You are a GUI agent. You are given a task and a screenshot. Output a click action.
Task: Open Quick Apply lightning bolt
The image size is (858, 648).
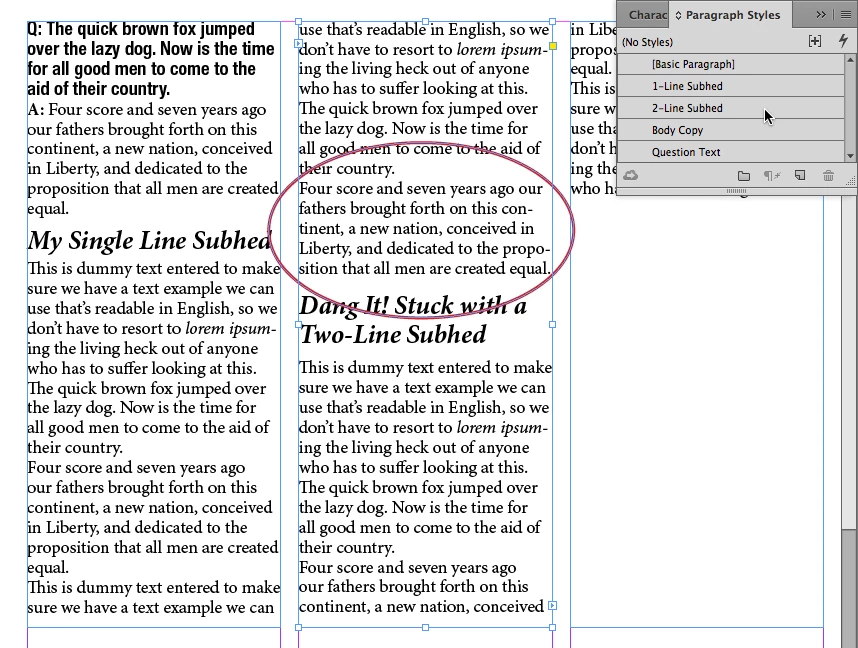click(x=843, y=41)
